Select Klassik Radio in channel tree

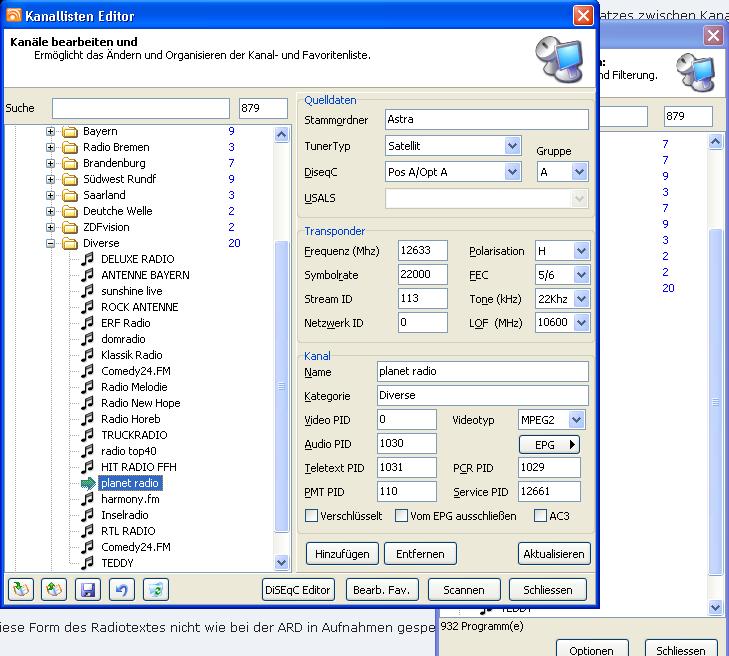point(131,355)
